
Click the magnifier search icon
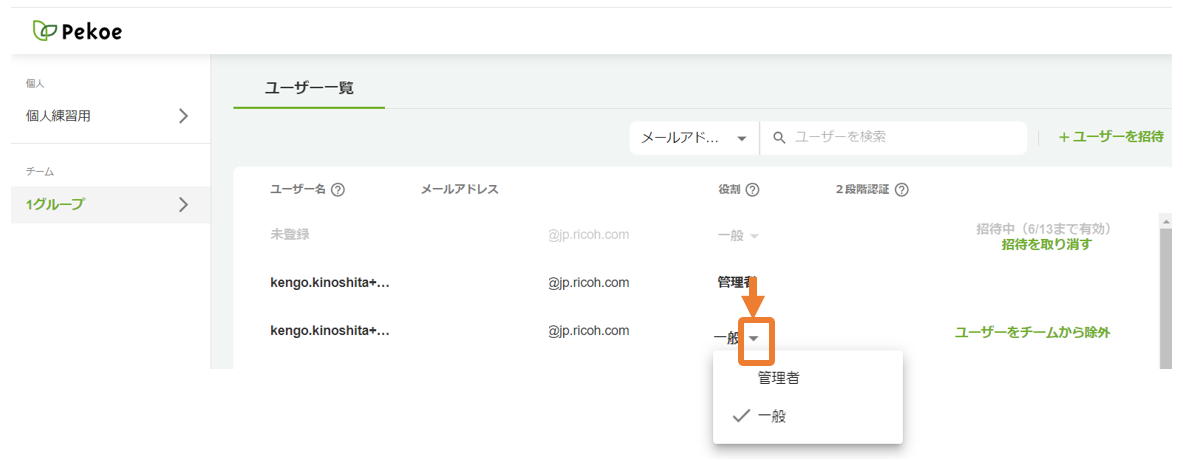coord(780,138)
